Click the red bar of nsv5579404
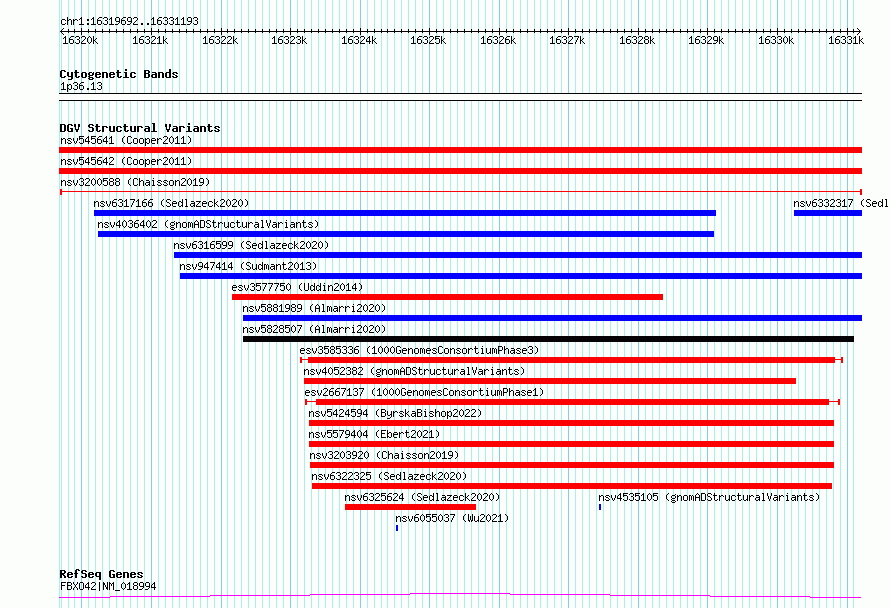 (571, 444)
